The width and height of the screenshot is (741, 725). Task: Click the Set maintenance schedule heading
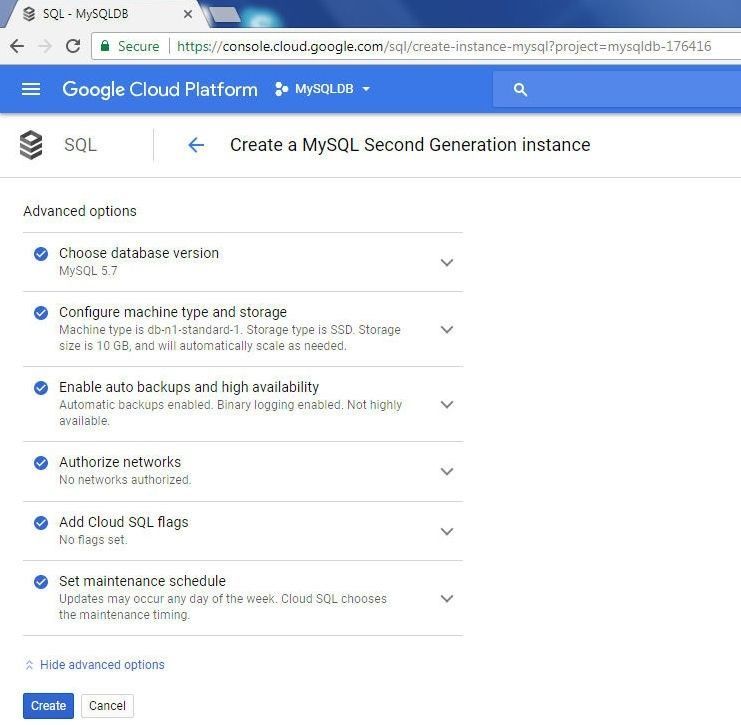click(x=142, y=581)
